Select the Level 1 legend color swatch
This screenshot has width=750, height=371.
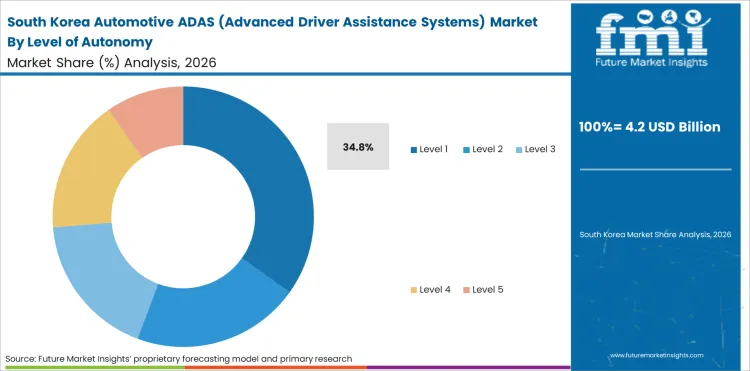(414, 150)
